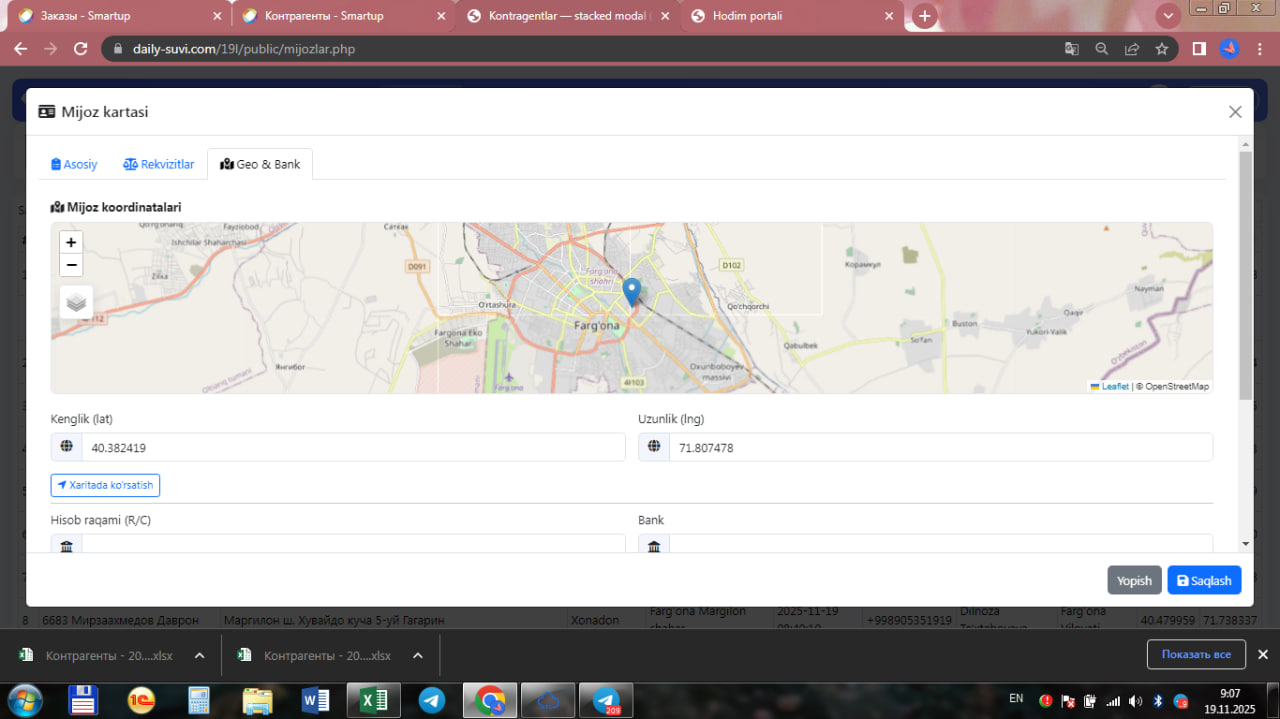
Task: Open the map layers control
Action: (x=76, y=302)
